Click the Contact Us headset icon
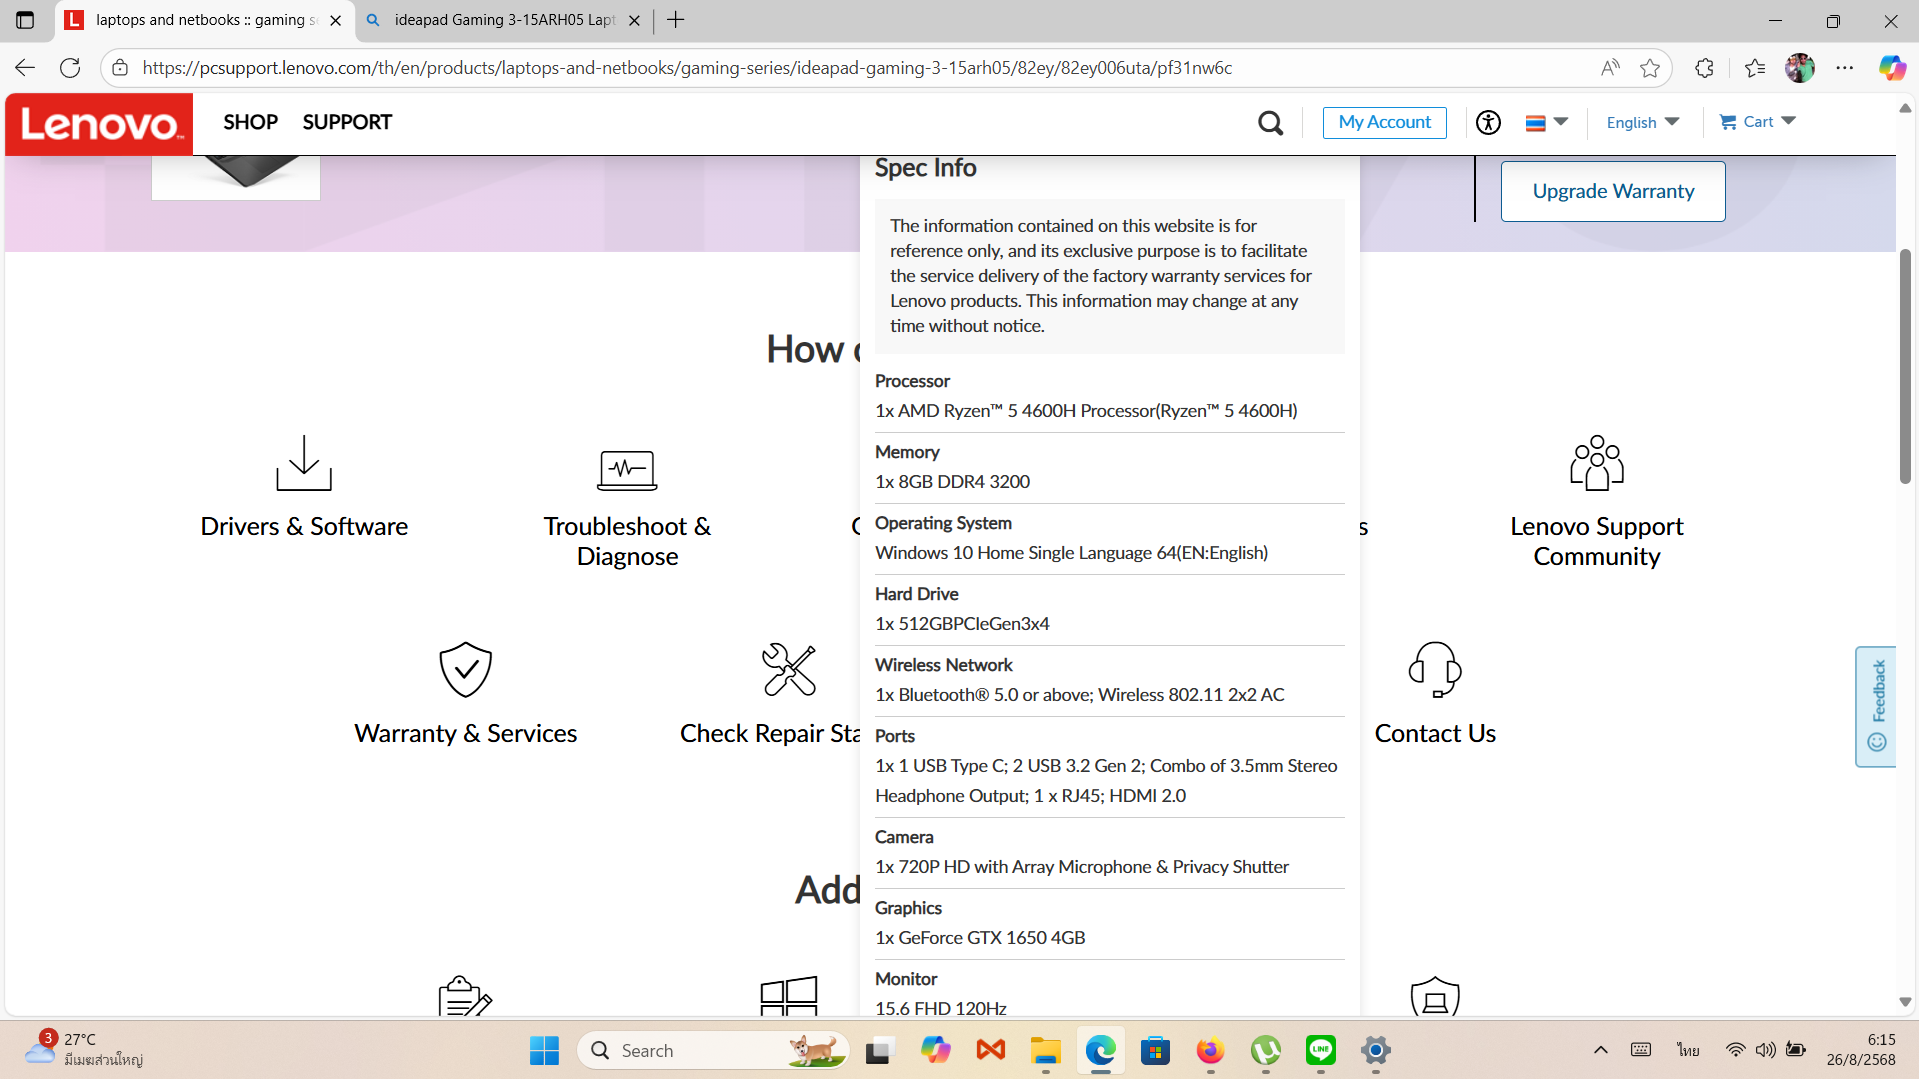 [x=1435, y=669]
